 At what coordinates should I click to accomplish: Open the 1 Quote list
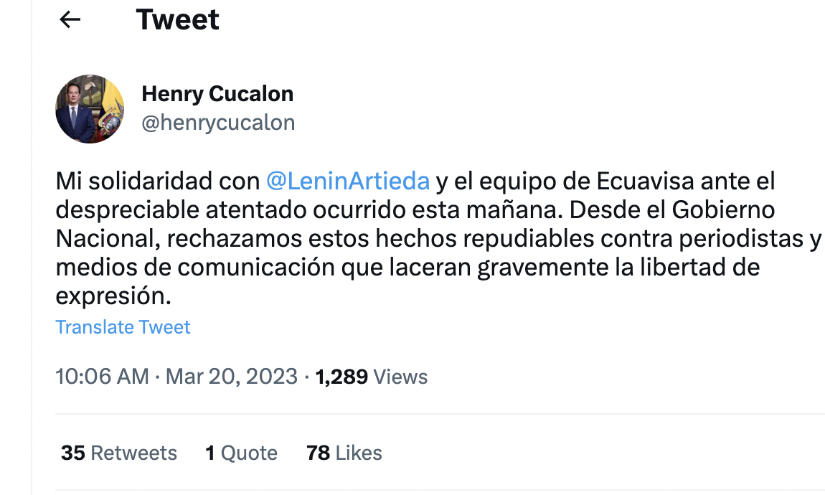coord(241,453)
